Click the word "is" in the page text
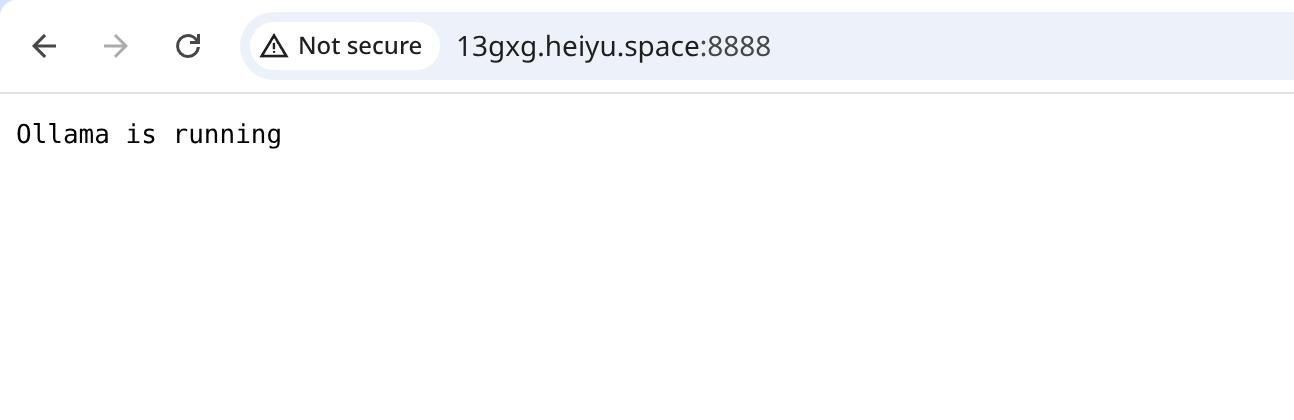 tap(141, 134)
